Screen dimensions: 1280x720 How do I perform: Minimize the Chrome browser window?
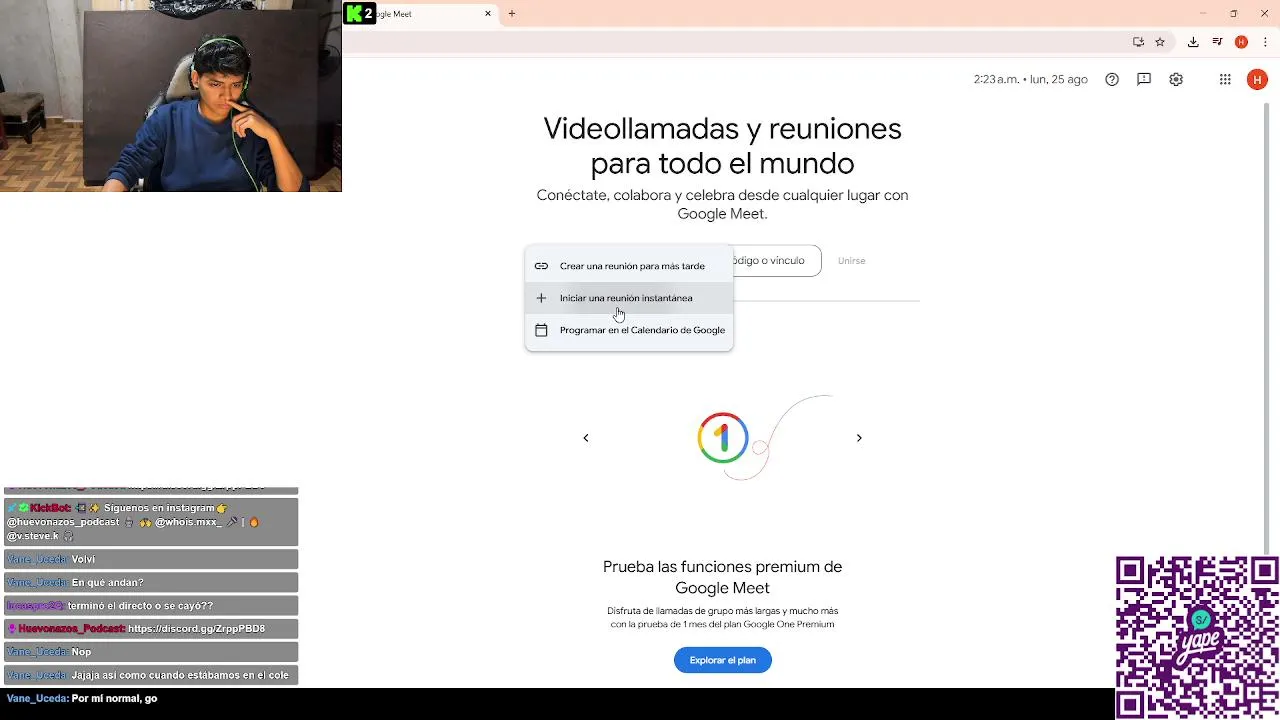[x=1203, y=14]
